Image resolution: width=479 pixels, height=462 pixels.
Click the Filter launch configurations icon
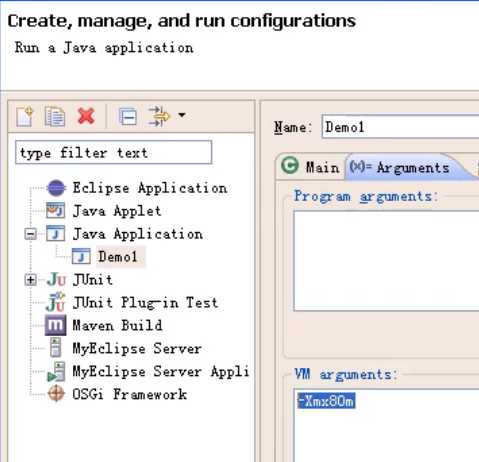click(159, 116)
